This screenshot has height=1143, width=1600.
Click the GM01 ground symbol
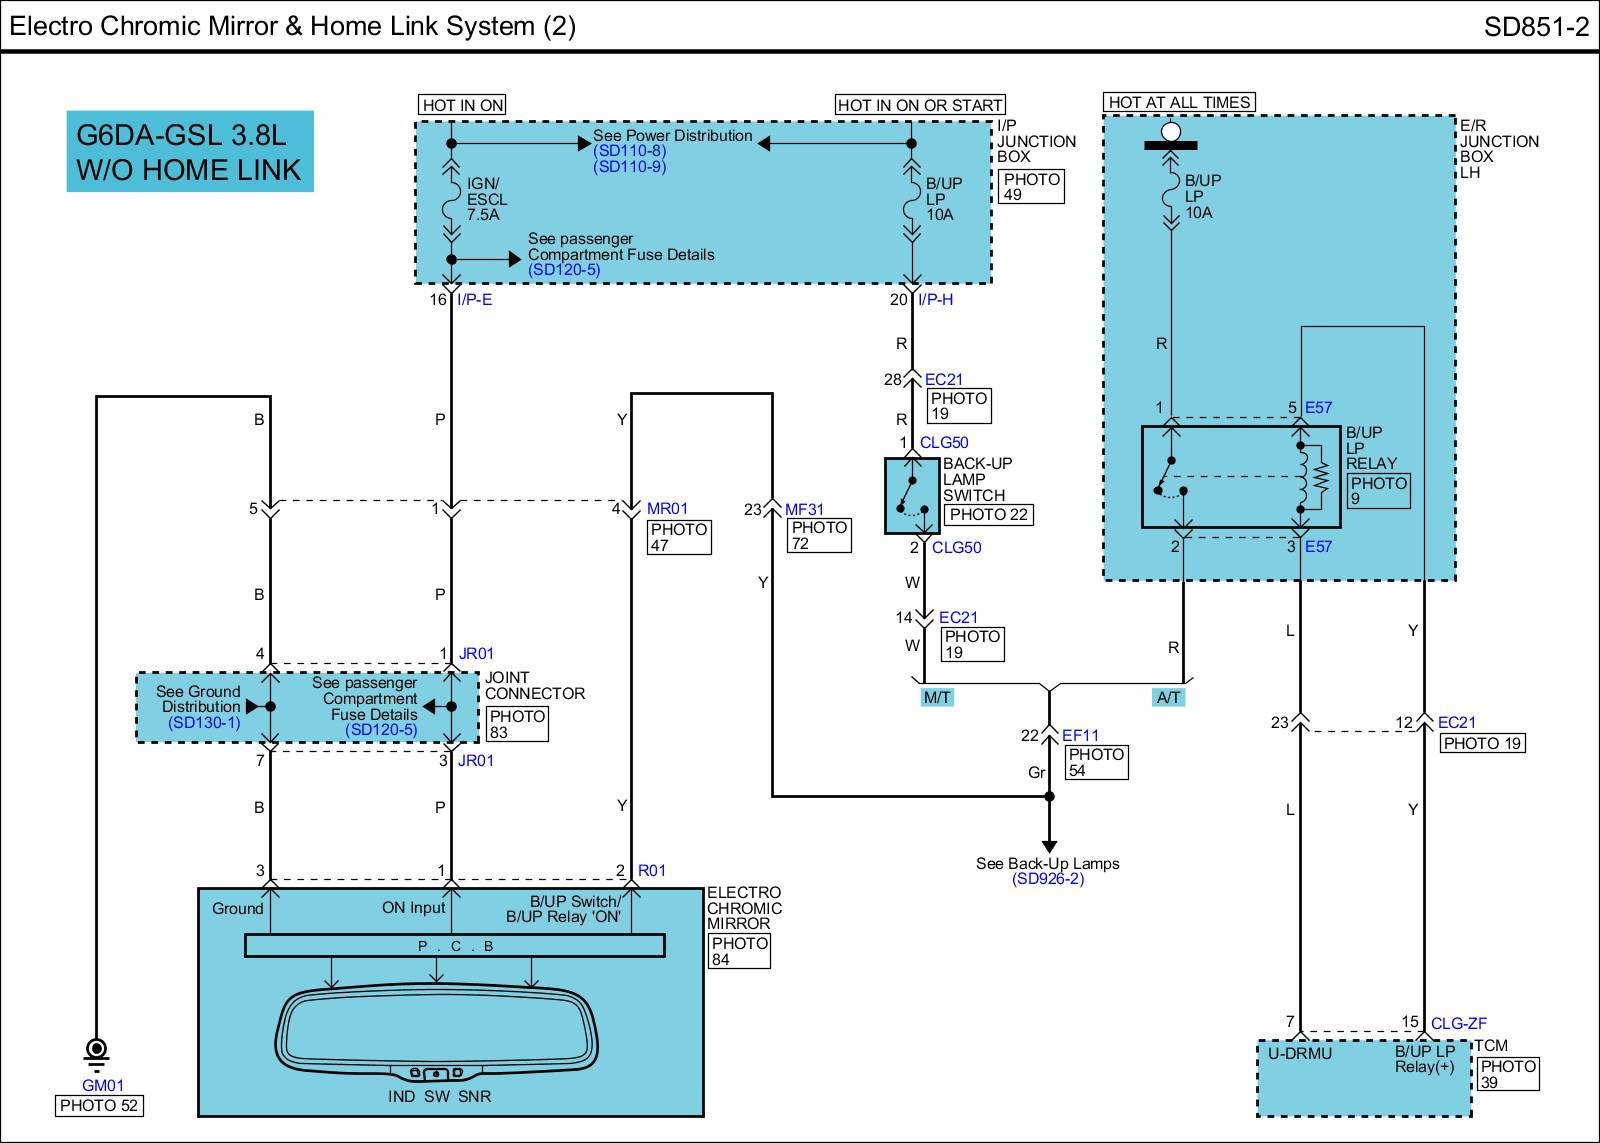pos(97,1052)
